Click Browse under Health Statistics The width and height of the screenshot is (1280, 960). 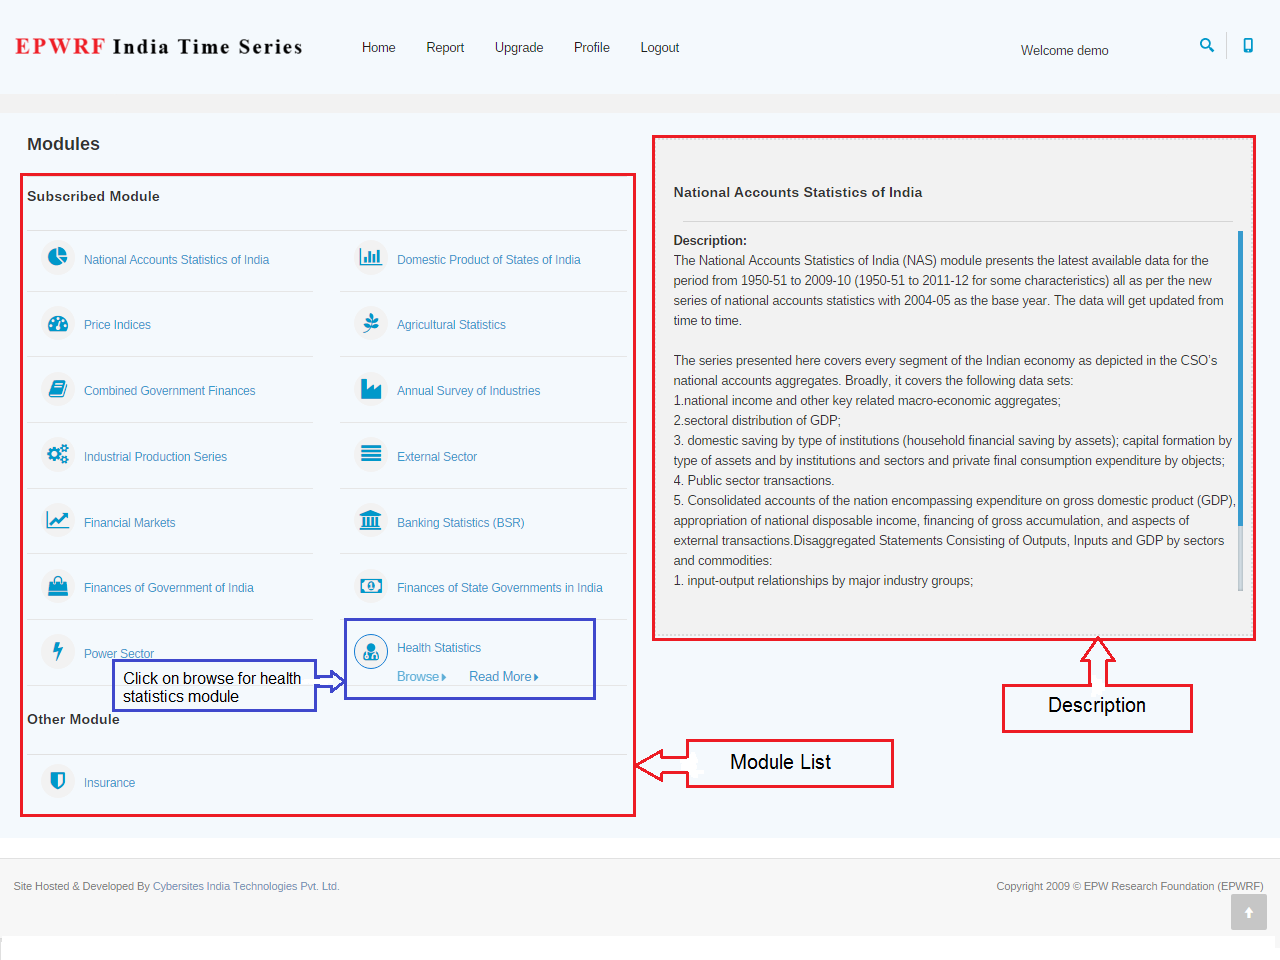421,677
